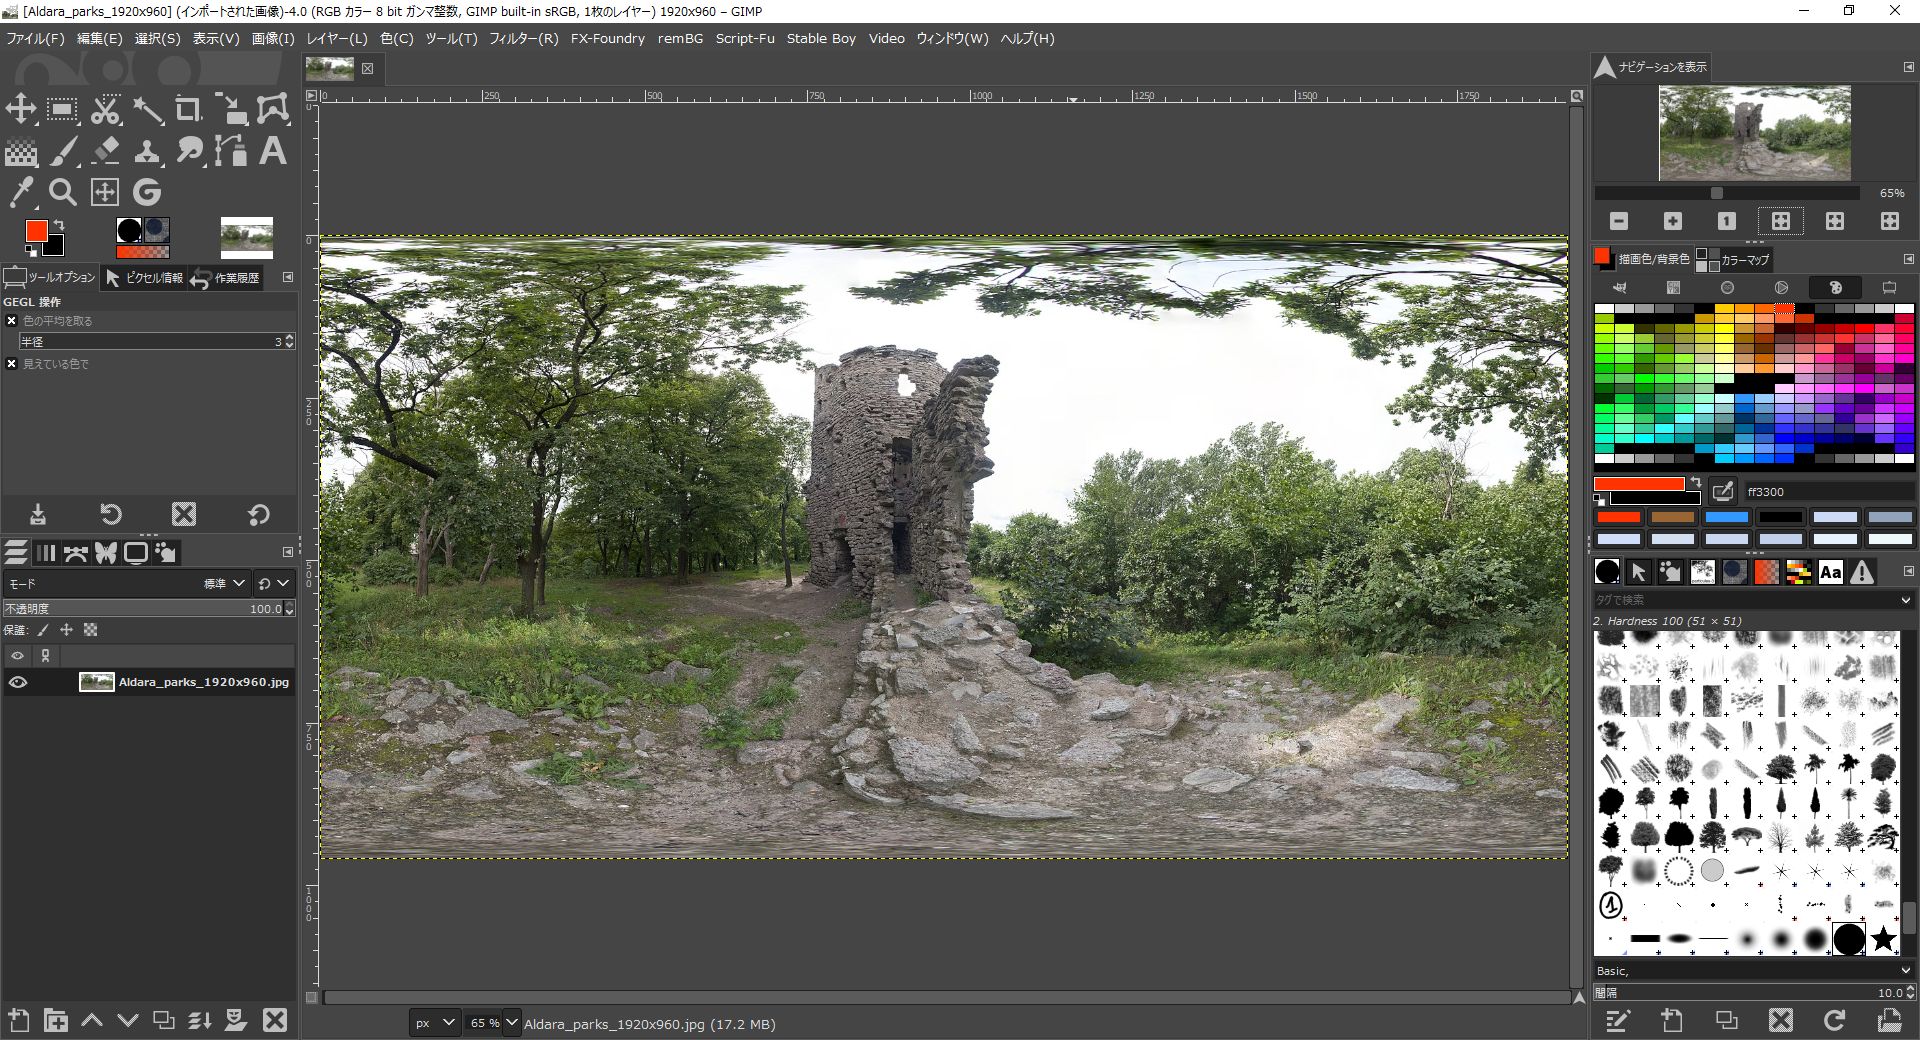The height and width of the screenshot is (1040, 1920).
Task: Click the zoom in plus button in navigation
Action: (1673, 221)
